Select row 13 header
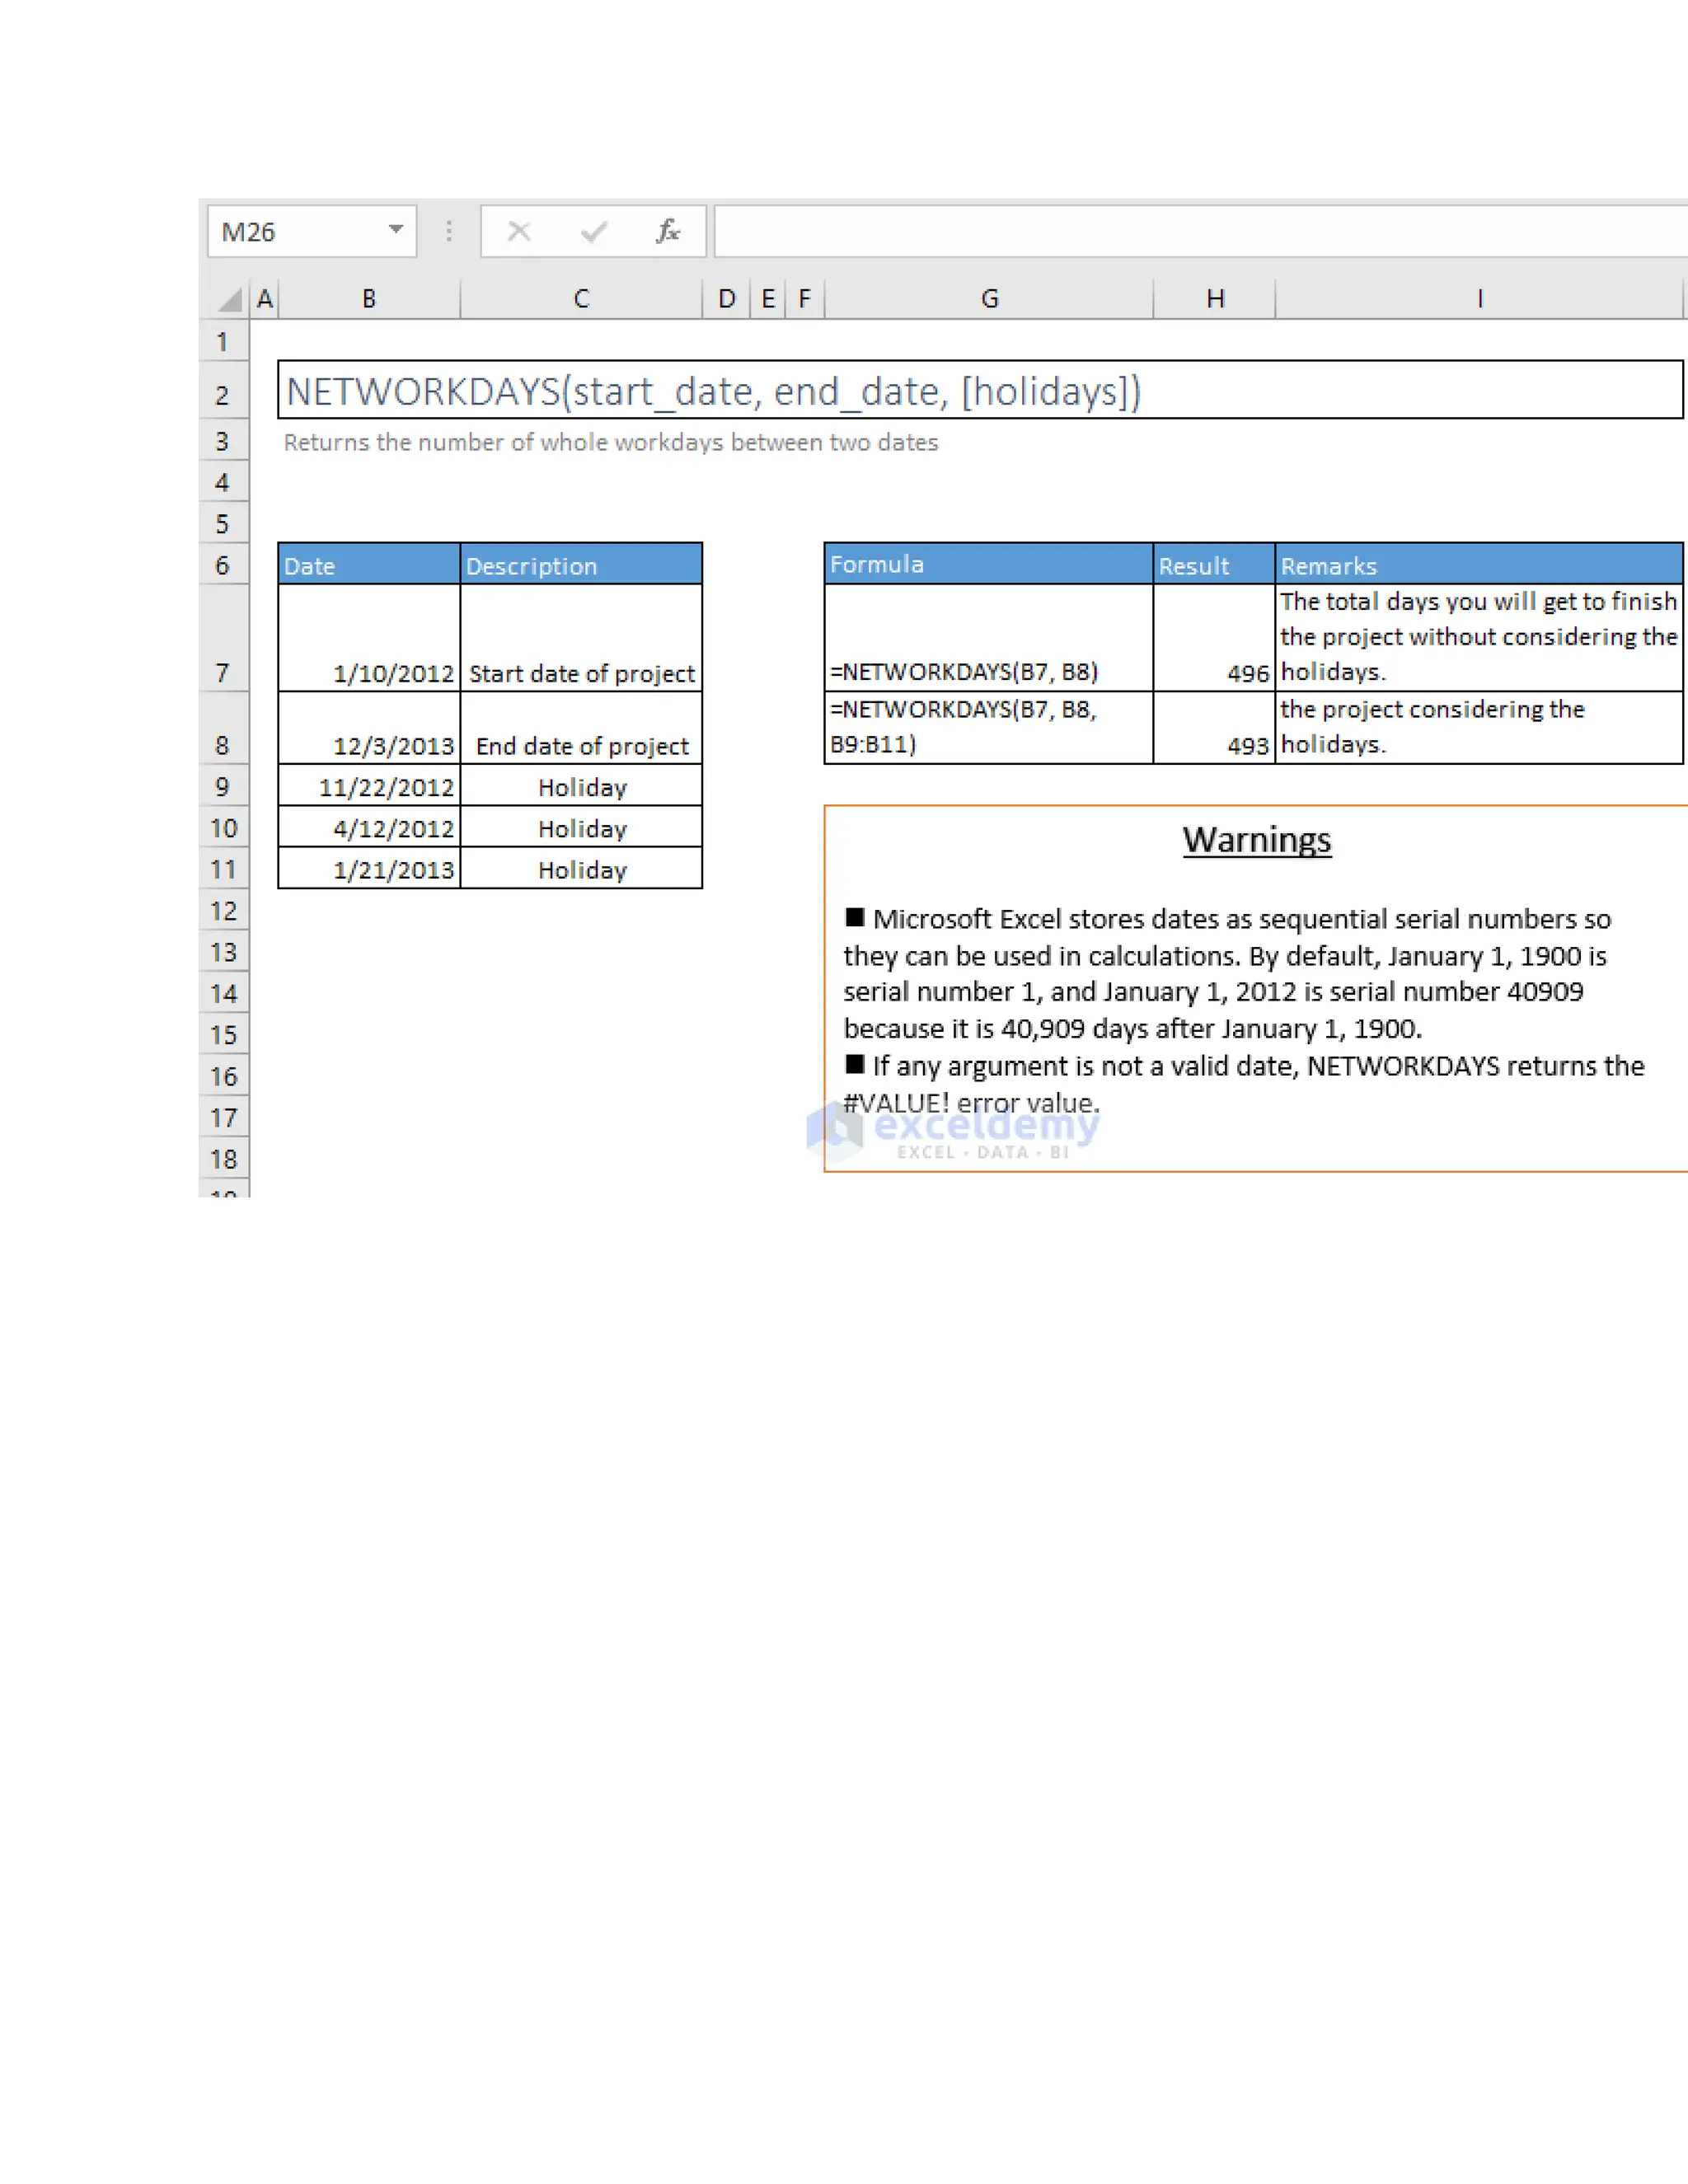The image size is (1688, 2184). pos(223,952)
